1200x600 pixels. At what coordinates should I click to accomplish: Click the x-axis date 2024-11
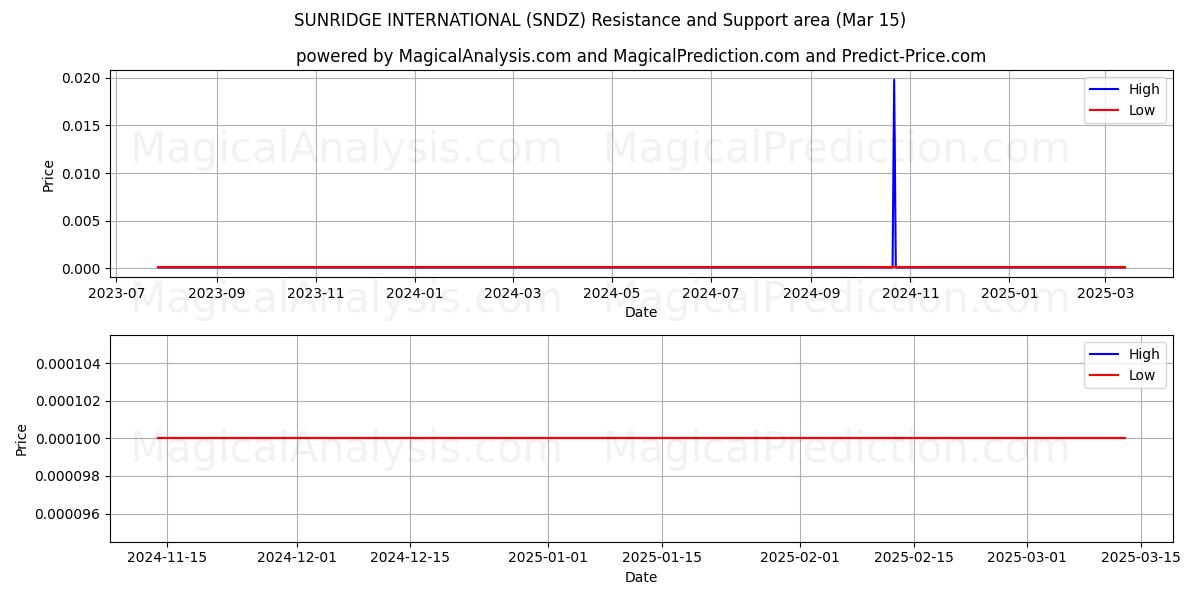910,294
